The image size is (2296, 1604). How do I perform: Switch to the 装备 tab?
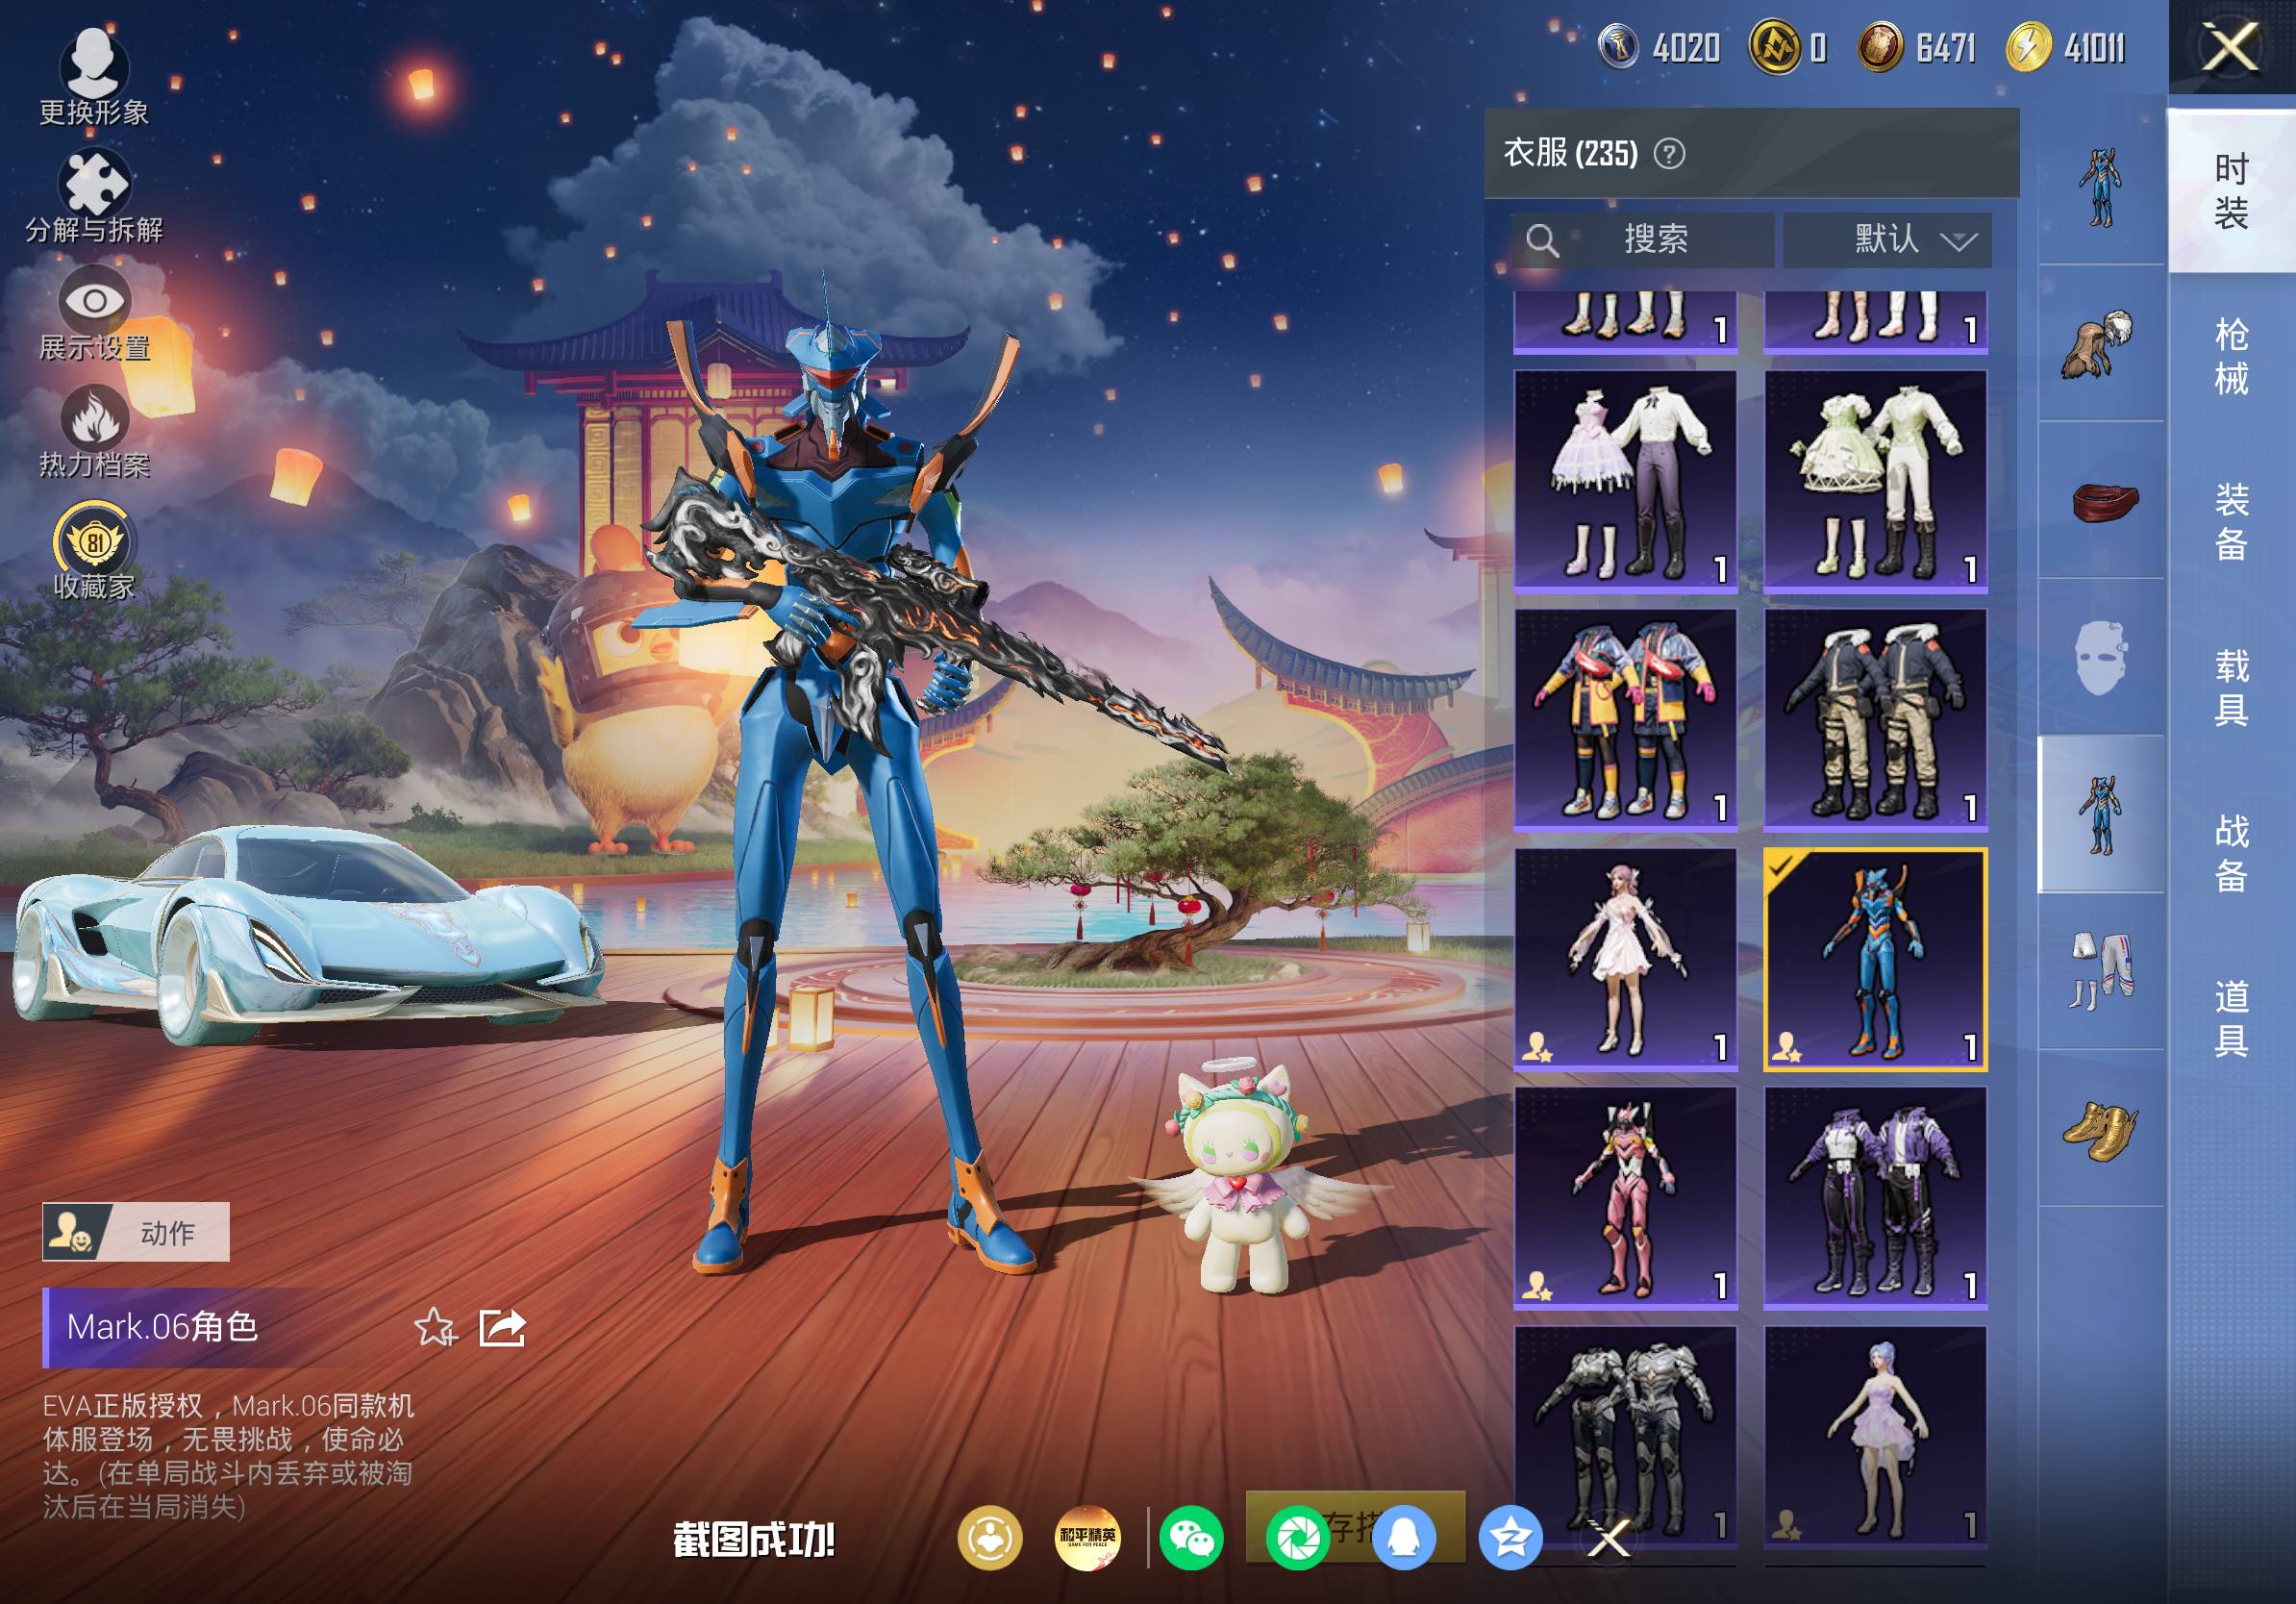tap(2231, 521)
